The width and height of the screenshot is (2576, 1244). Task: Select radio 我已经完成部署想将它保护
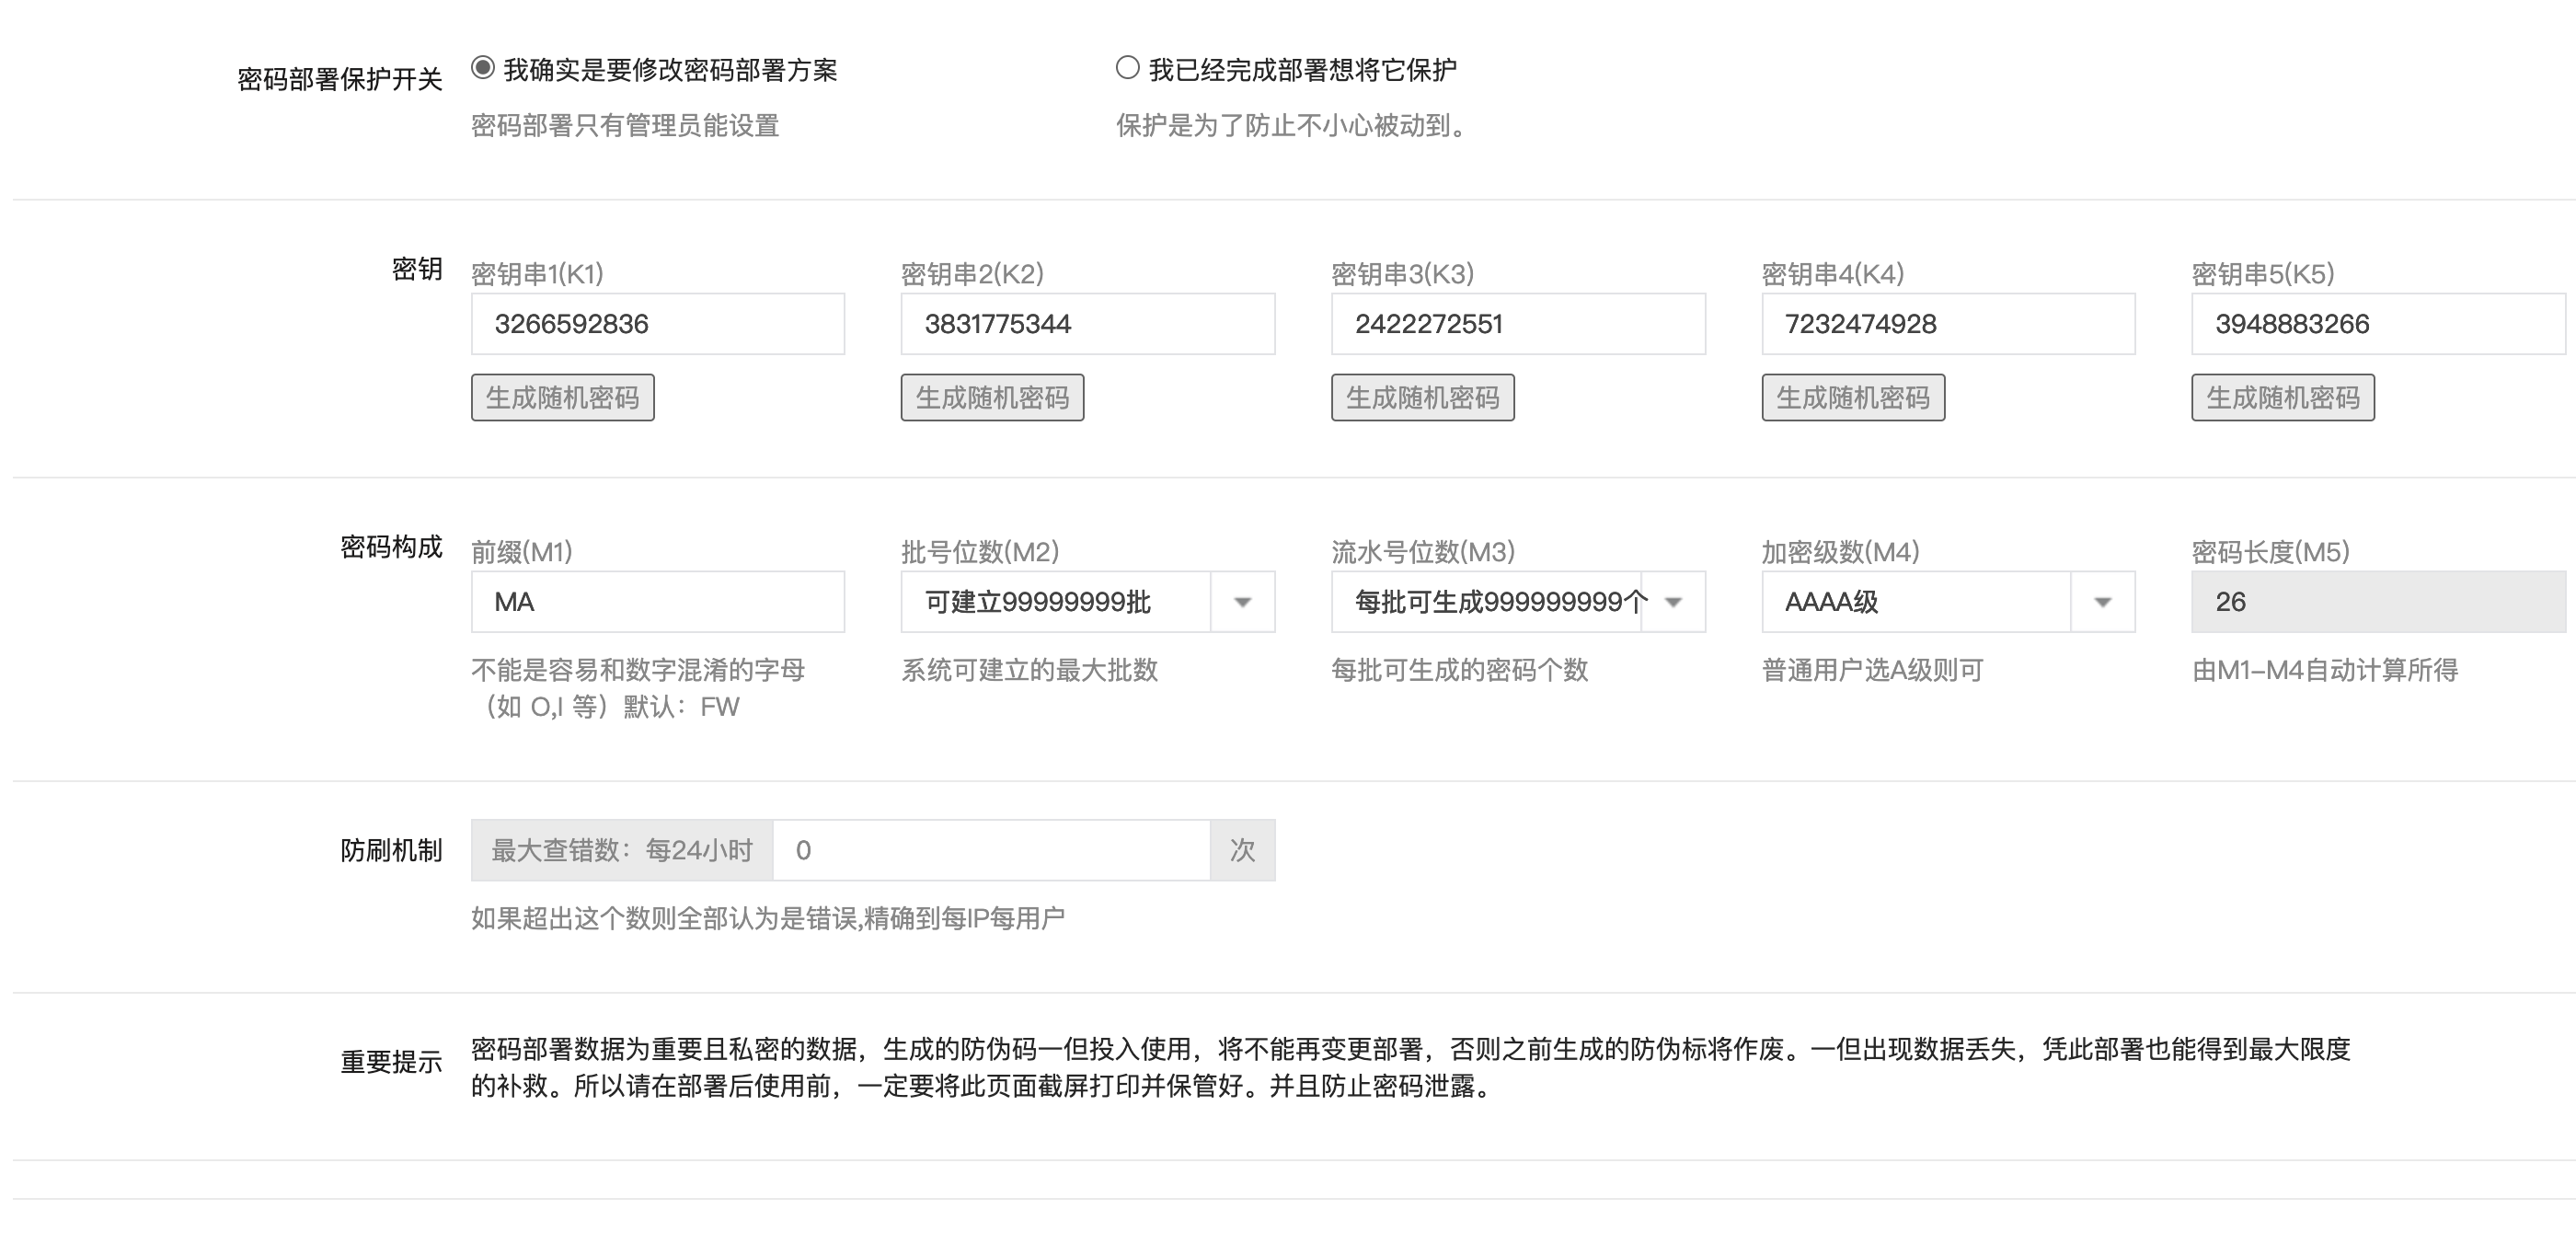1127,68
